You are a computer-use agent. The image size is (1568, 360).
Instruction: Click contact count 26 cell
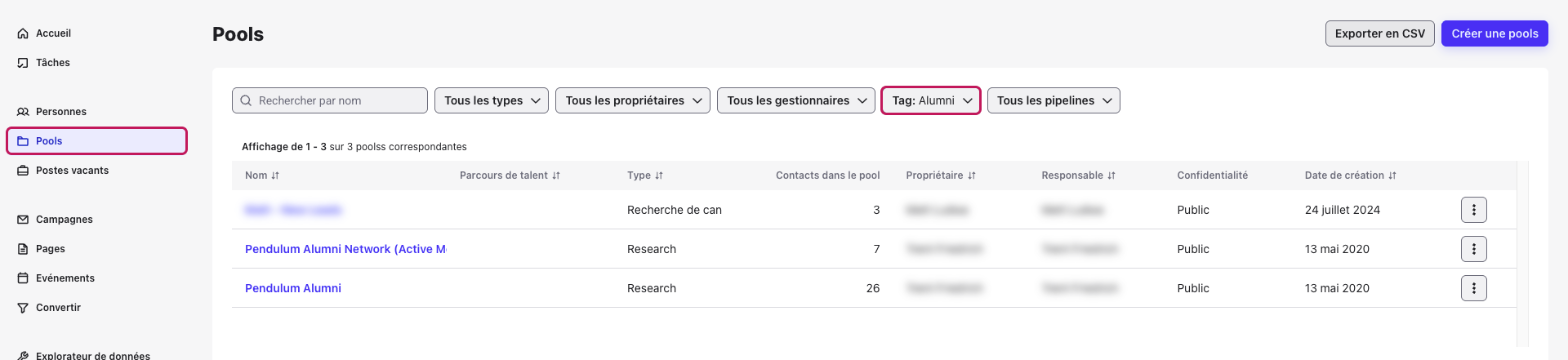tap(873, 288)
